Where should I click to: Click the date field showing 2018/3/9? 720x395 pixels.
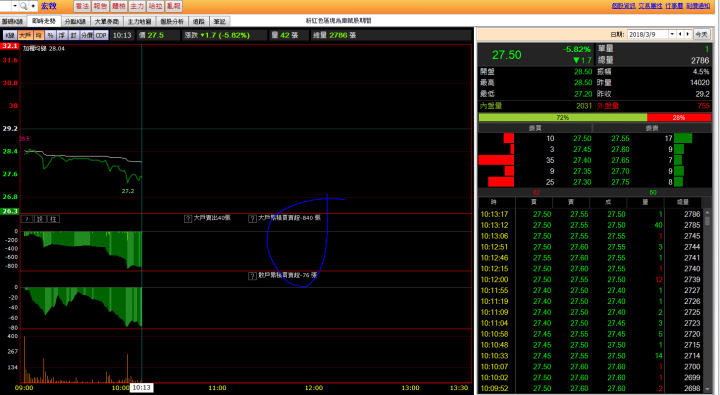[x=648, y=34]
